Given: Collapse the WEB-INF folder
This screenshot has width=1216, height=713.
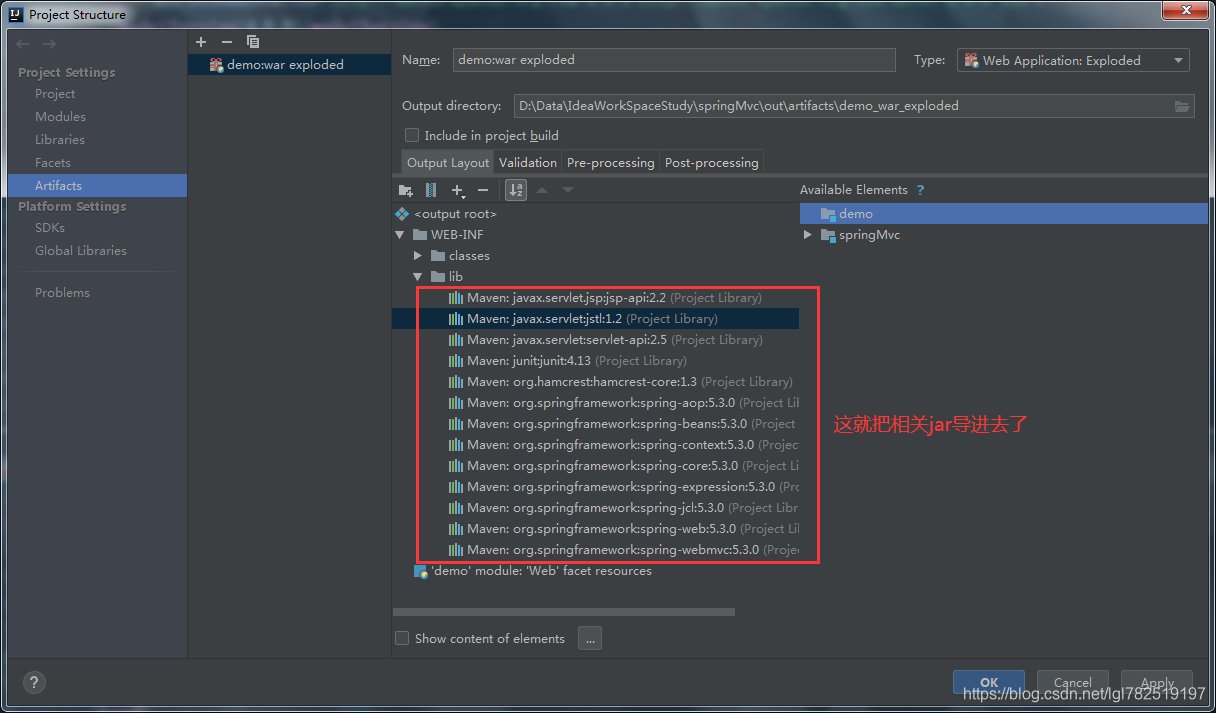Looking at the screenshot, I should click(400, 235).
